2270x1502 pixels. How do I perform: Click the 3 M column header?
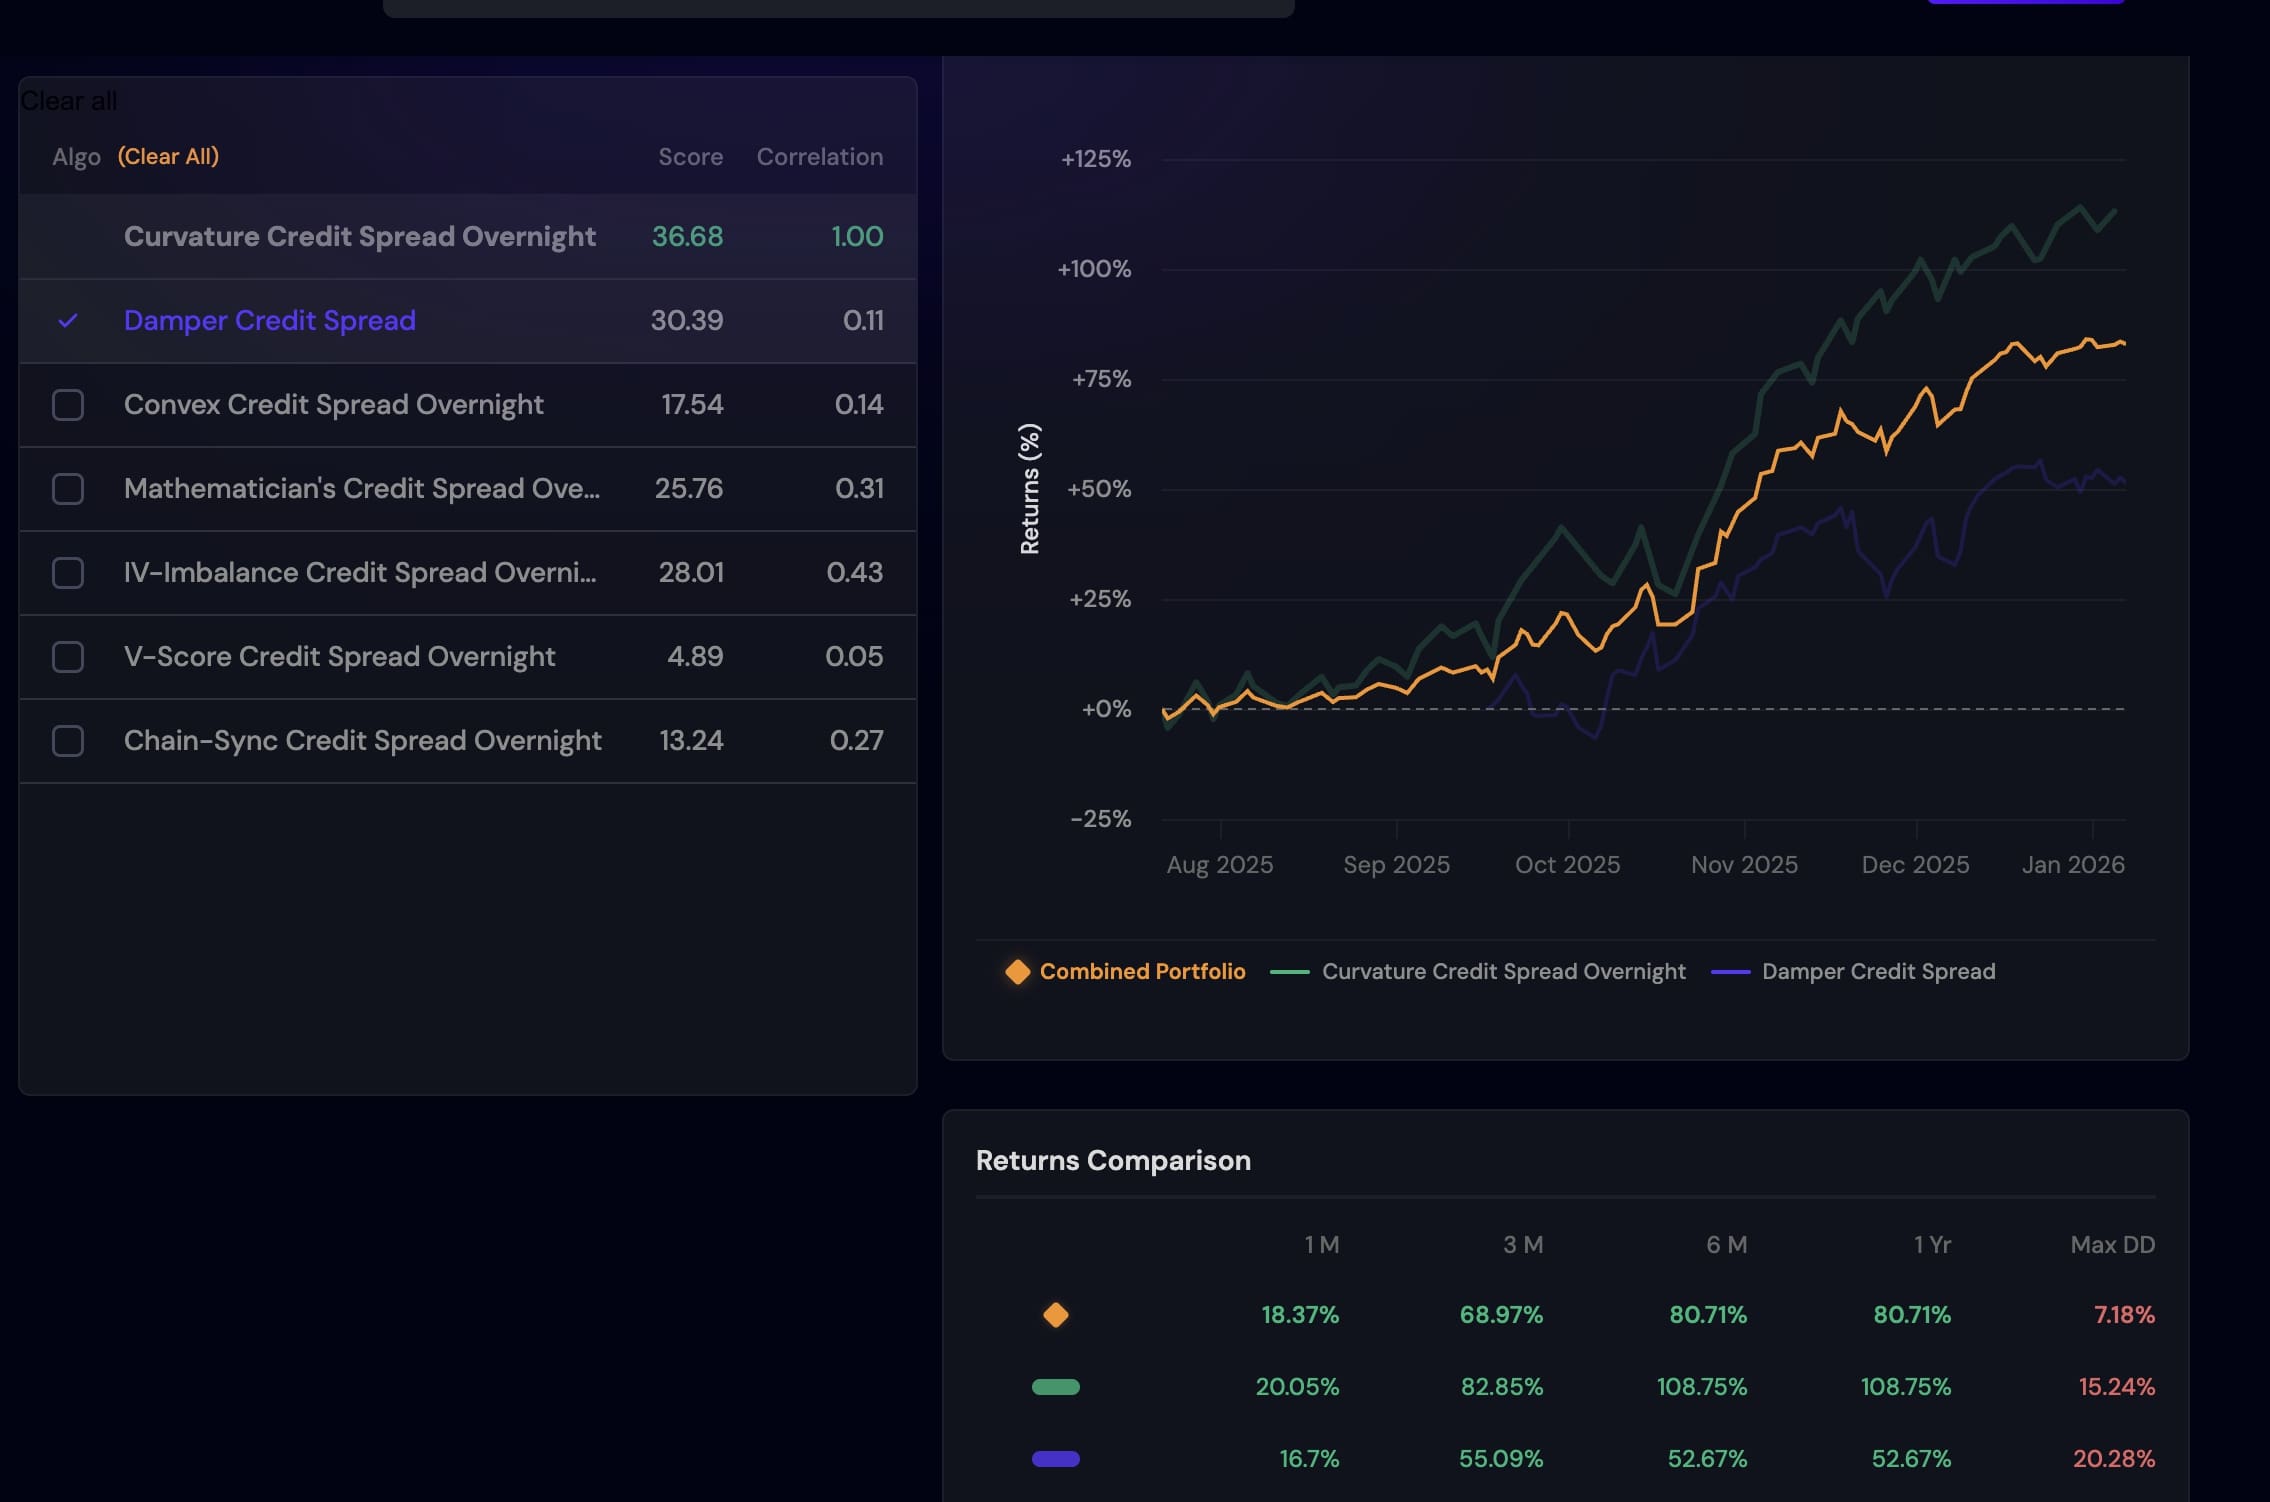click(1522, 1245)
